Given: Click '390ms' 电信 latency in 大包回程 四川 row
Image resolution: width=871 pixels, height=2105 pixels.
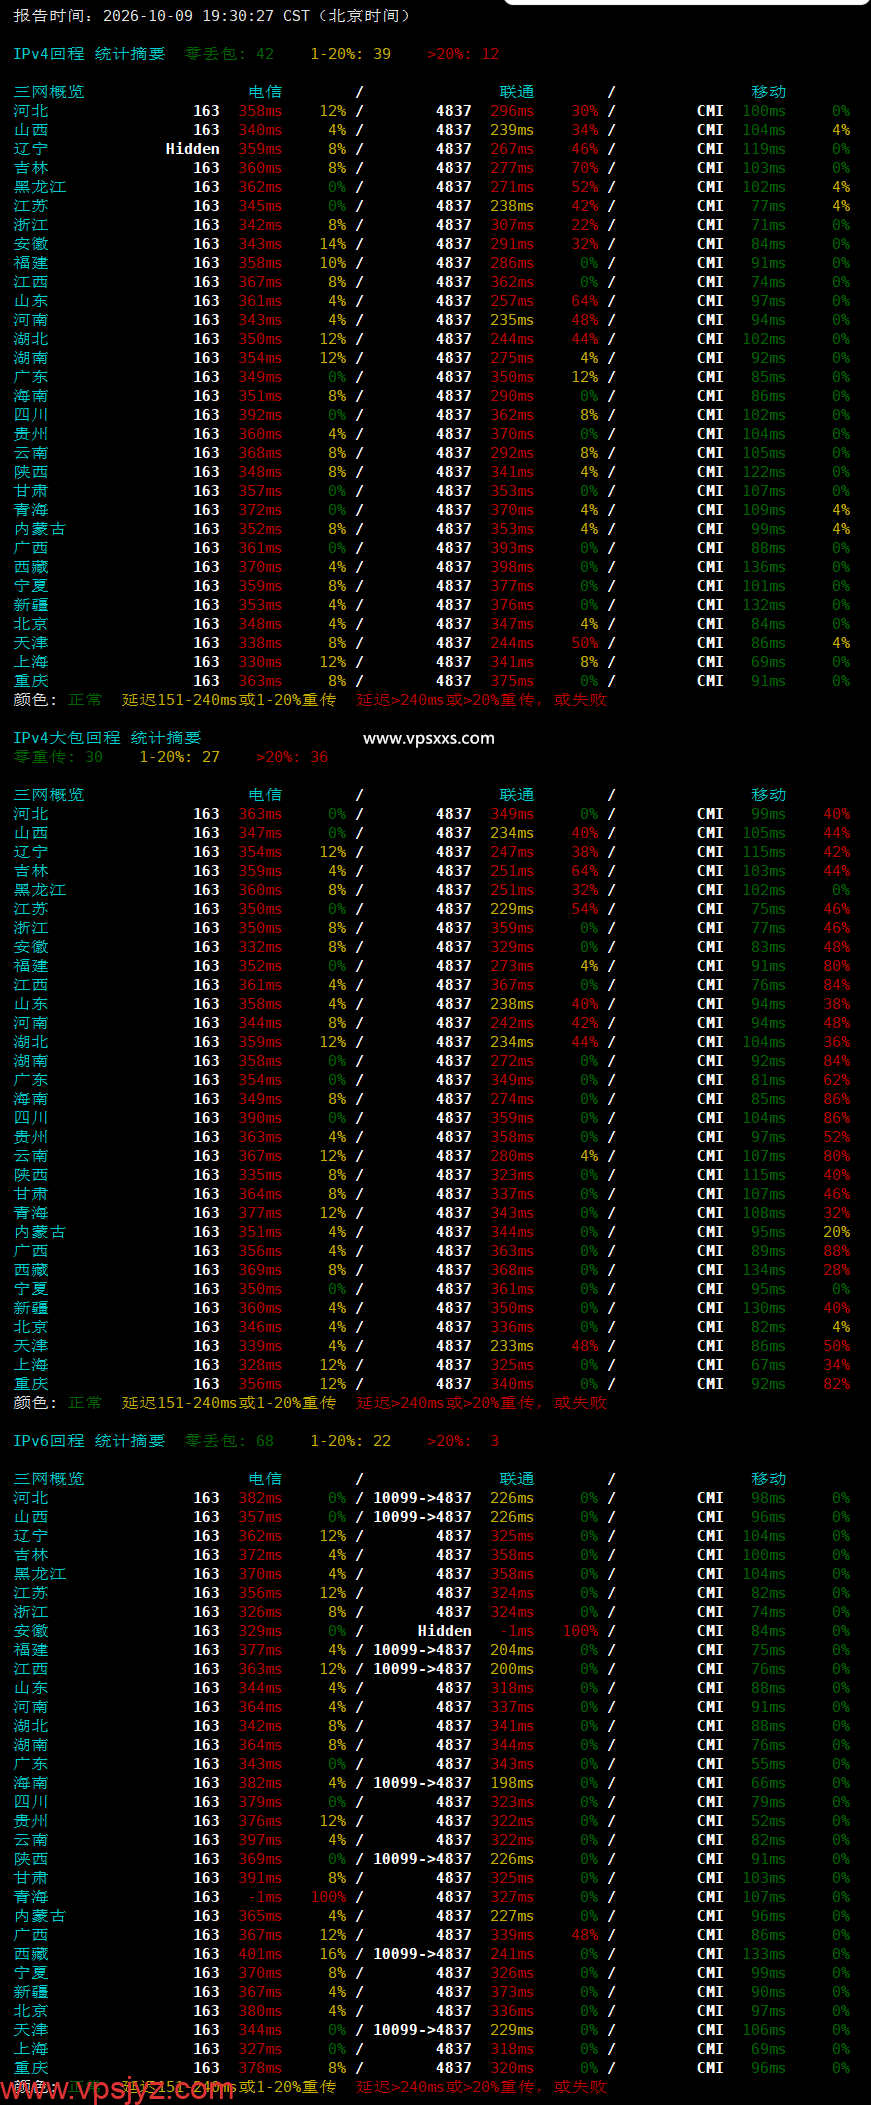Looking at the screenshot, I should (x=260, y=1118).
